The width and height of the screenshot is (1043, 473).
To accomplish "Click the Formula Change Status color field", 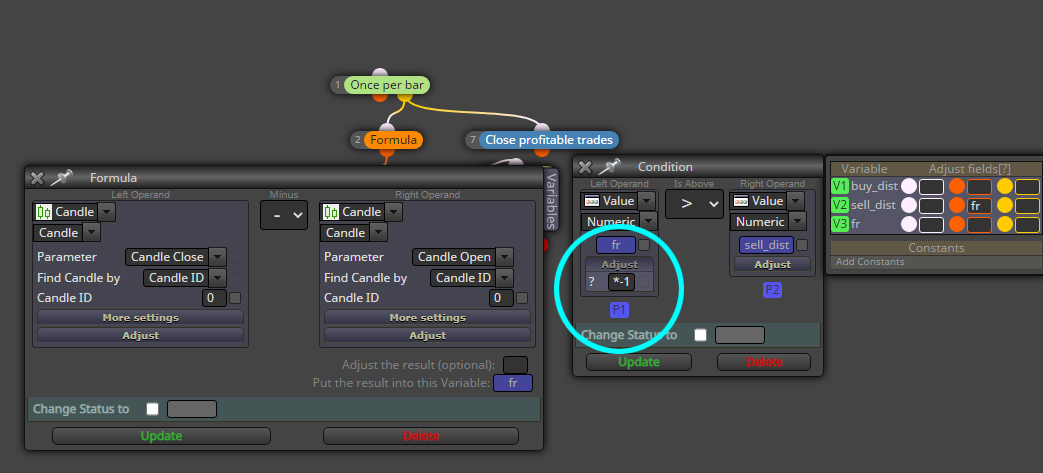I will (192, 408).
